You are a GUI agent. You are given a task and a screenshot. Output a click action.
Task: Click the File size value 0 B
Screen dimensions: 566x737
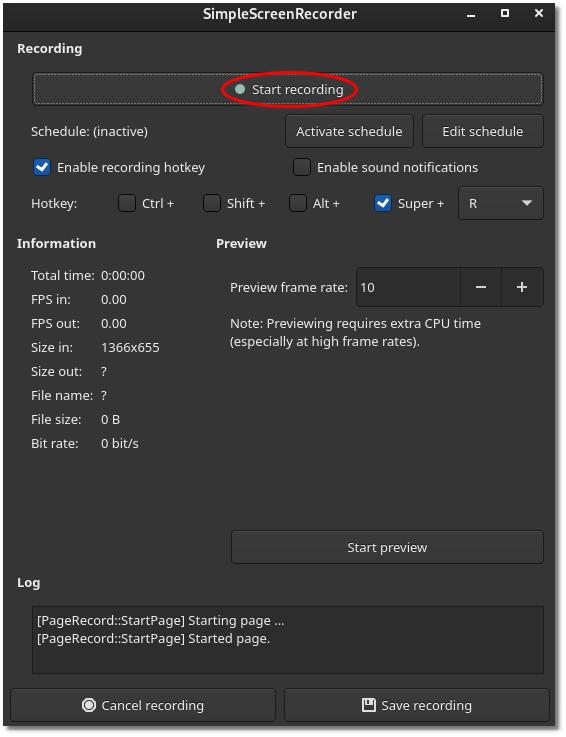click(110, 419)
